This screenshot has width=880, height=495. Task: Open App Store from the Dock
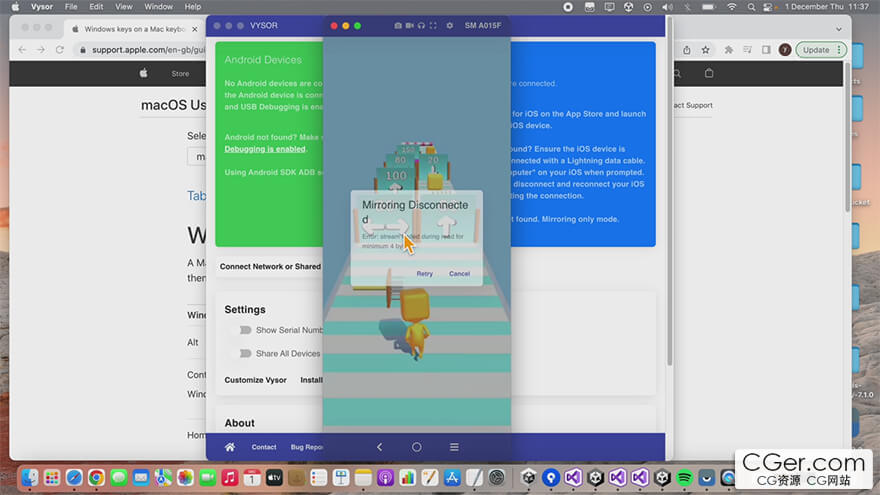click(452, 478)
